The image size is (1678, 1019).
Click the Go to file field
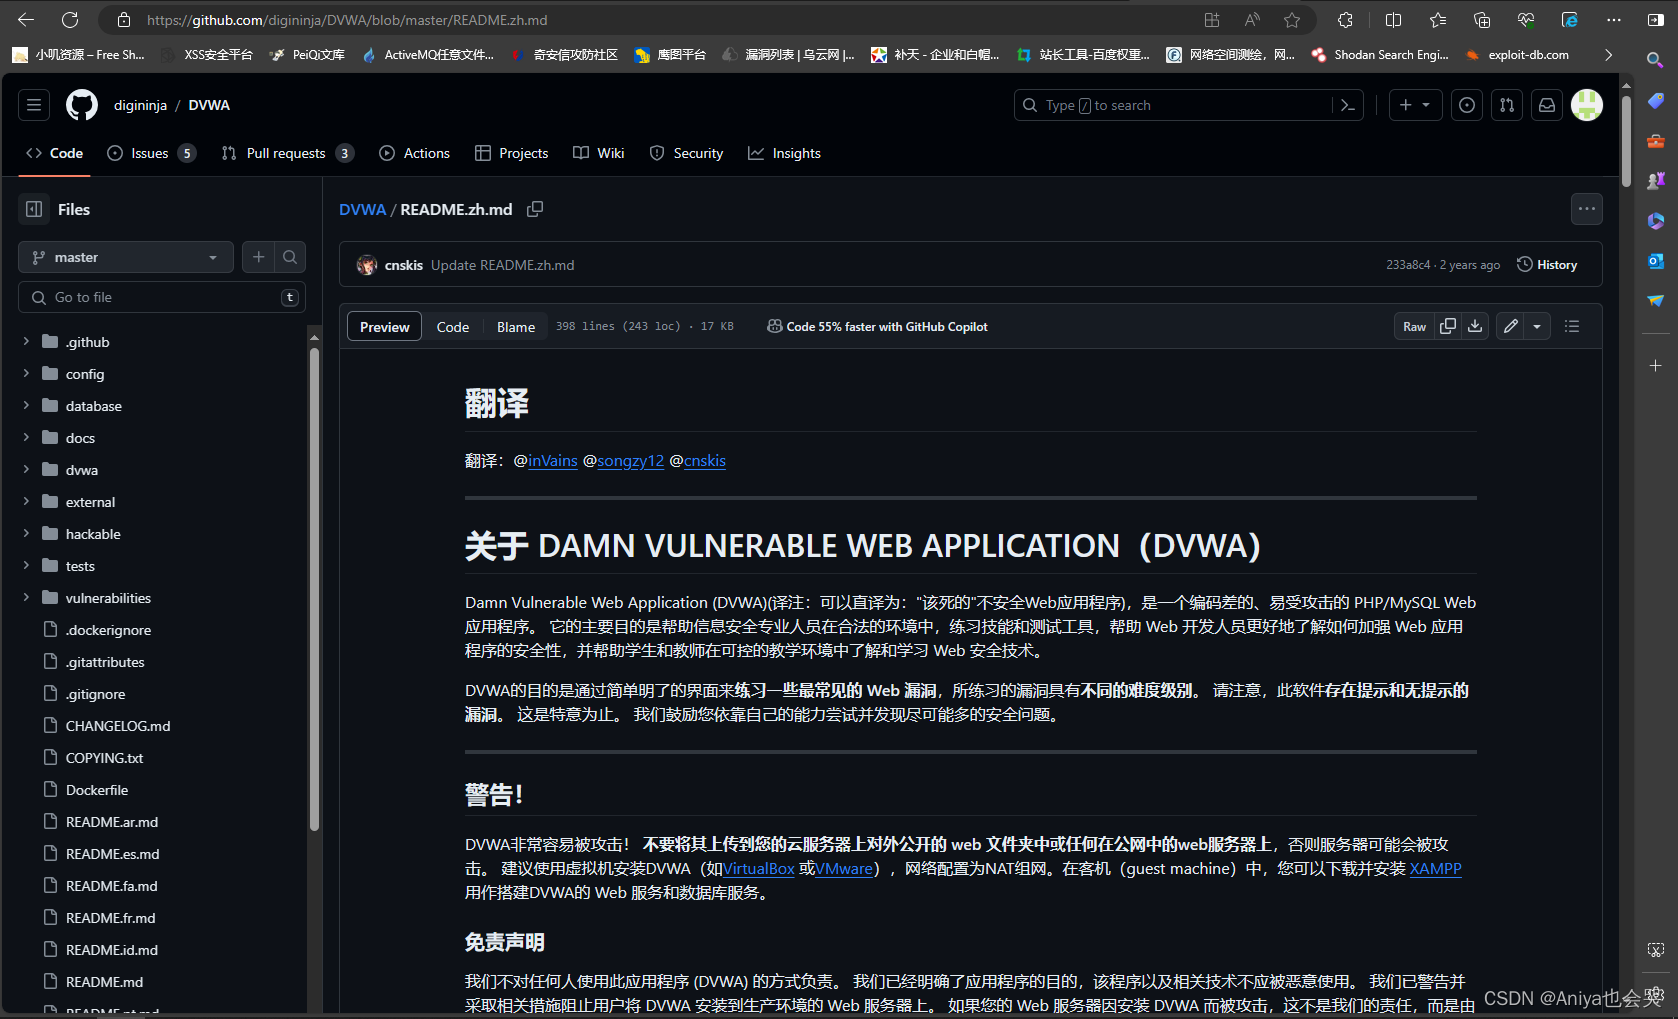coord(162,297)
